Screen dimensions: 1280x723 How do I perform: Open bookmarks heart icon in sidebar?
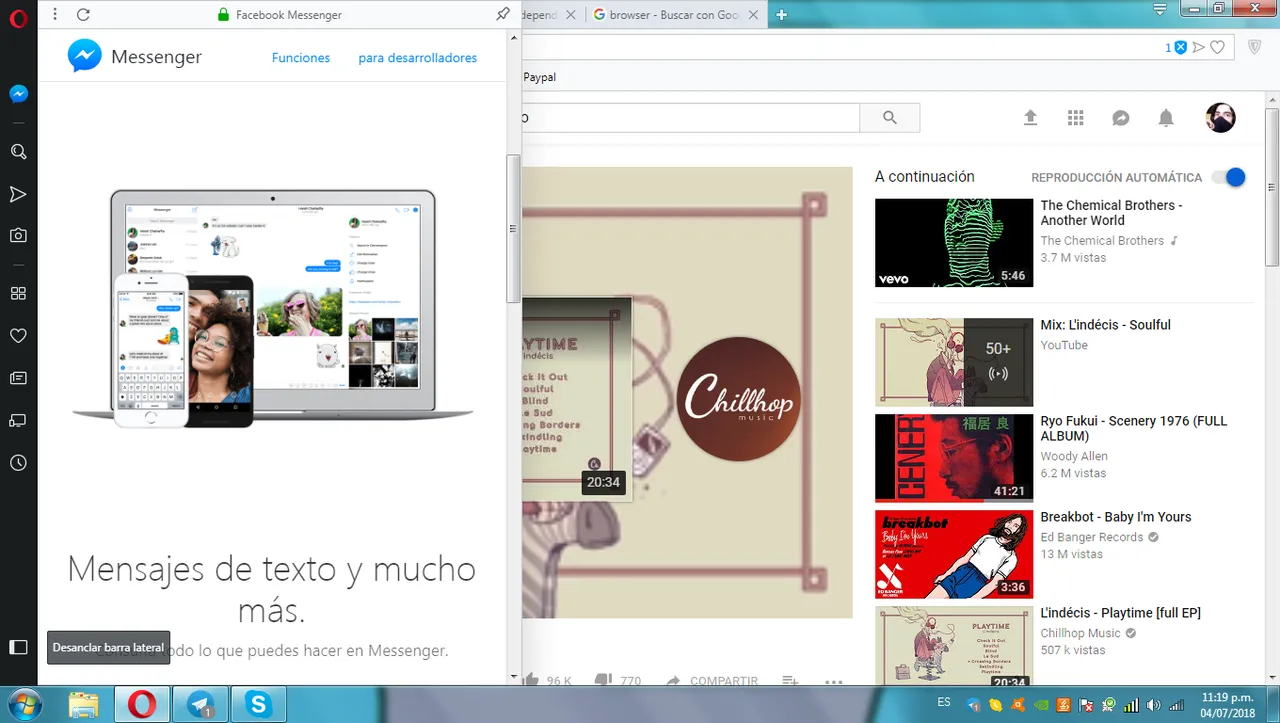[x=18, y=336]
